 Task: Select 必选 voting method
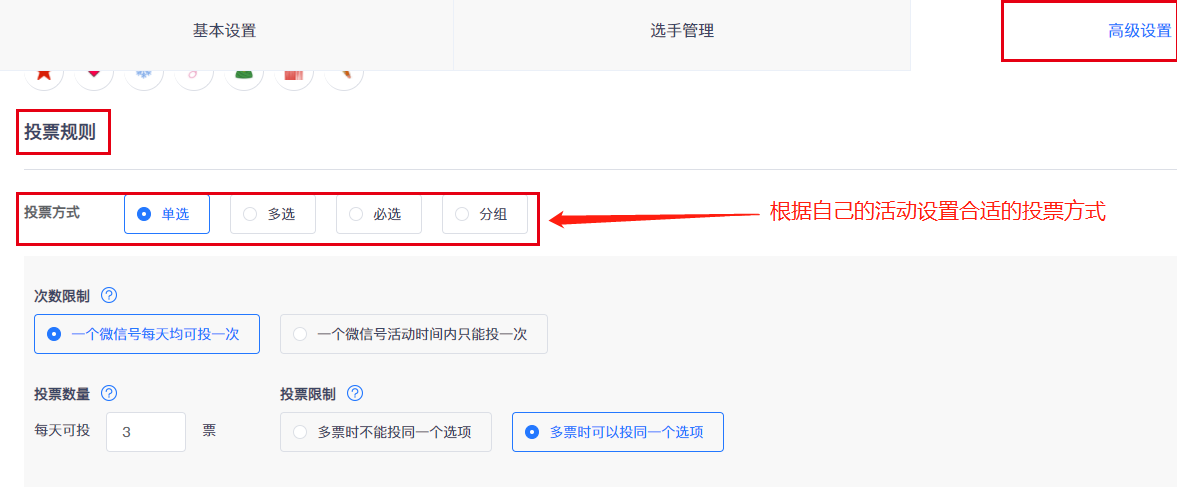[x=379, y=215]
